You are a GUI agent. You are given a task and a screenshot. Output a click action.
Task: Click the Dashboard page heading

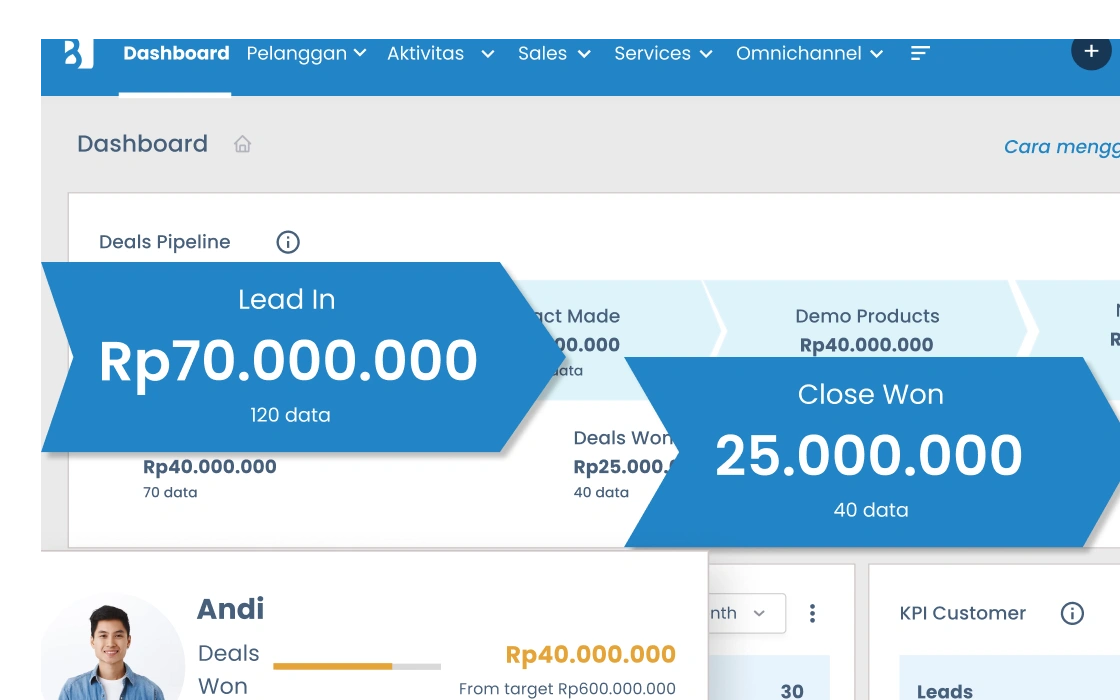[x=142, y=144]
